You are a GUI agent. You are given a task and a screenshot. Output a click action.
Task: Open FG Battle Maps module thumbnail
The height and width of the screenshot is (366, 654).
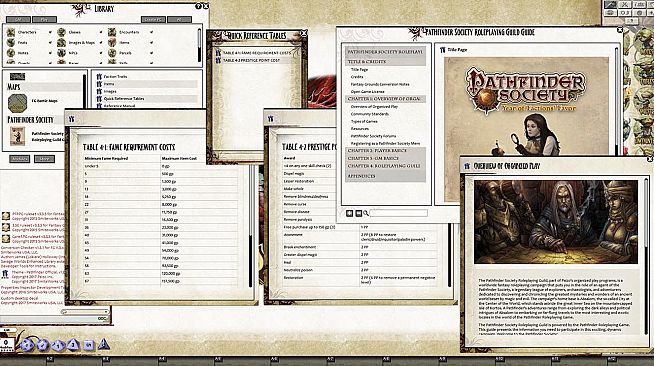tap(18, 103)
